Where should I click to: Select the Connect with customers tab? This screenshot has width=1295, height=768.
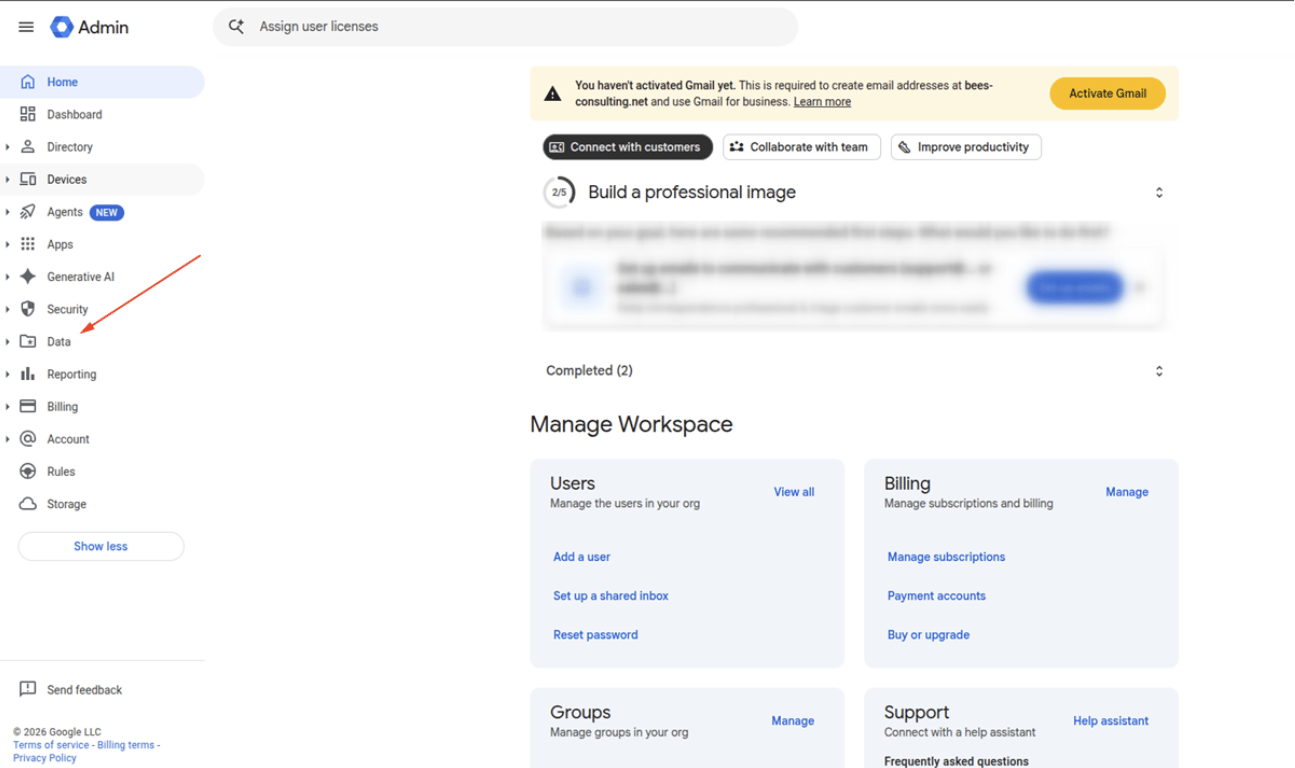(628, 147)
